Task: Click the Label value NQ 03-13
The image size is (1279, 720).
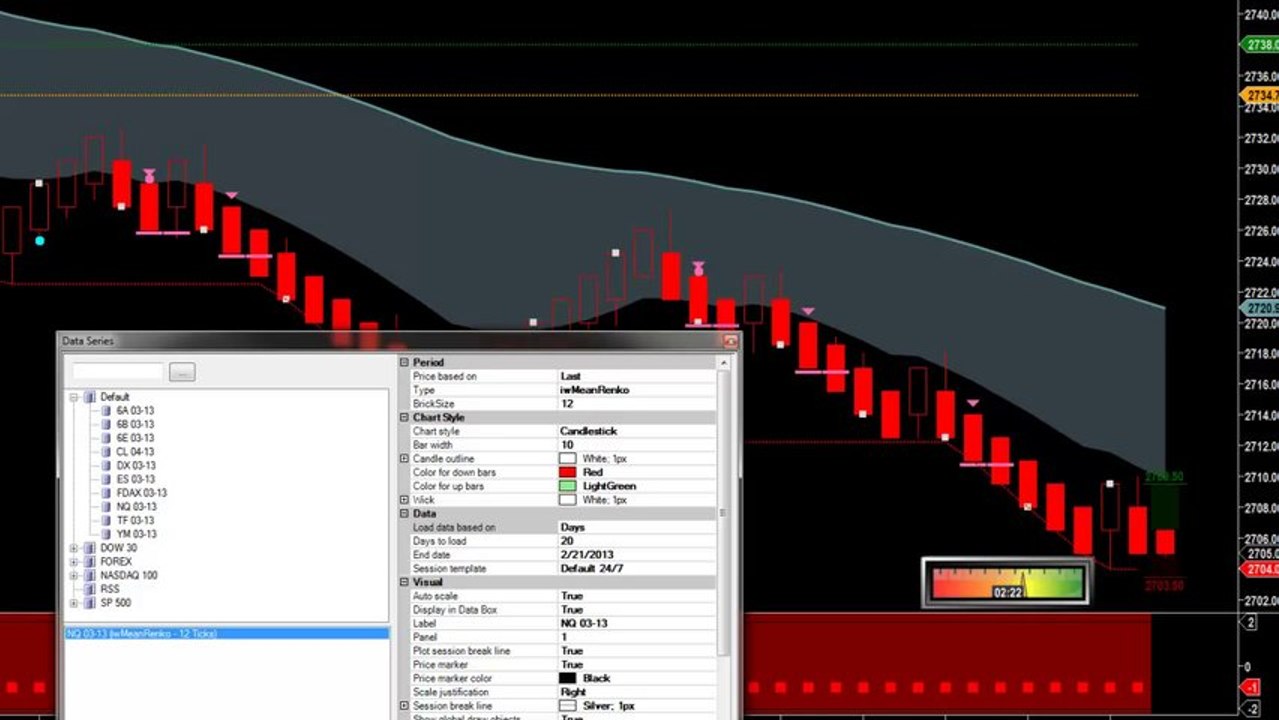Action: point(636,623)
